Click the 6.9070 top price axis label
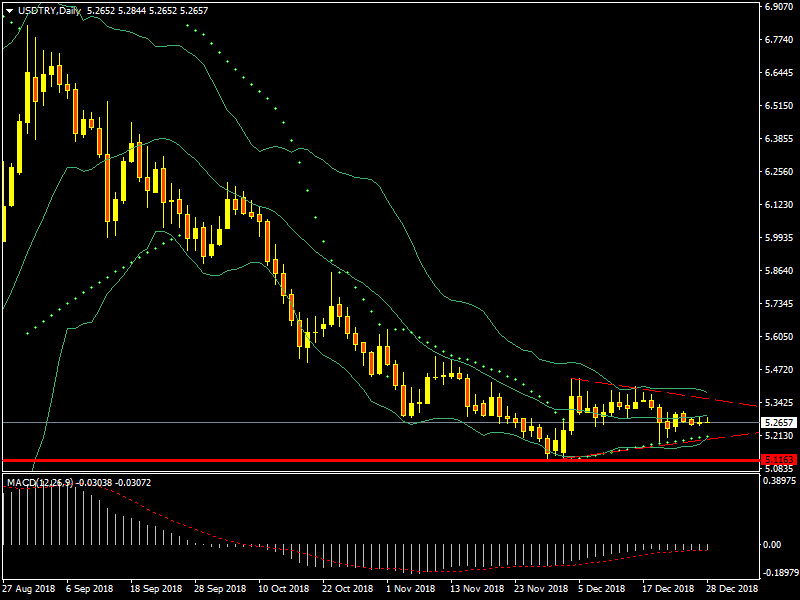This screenshot has height=600, width=800. tap(778, 7)
